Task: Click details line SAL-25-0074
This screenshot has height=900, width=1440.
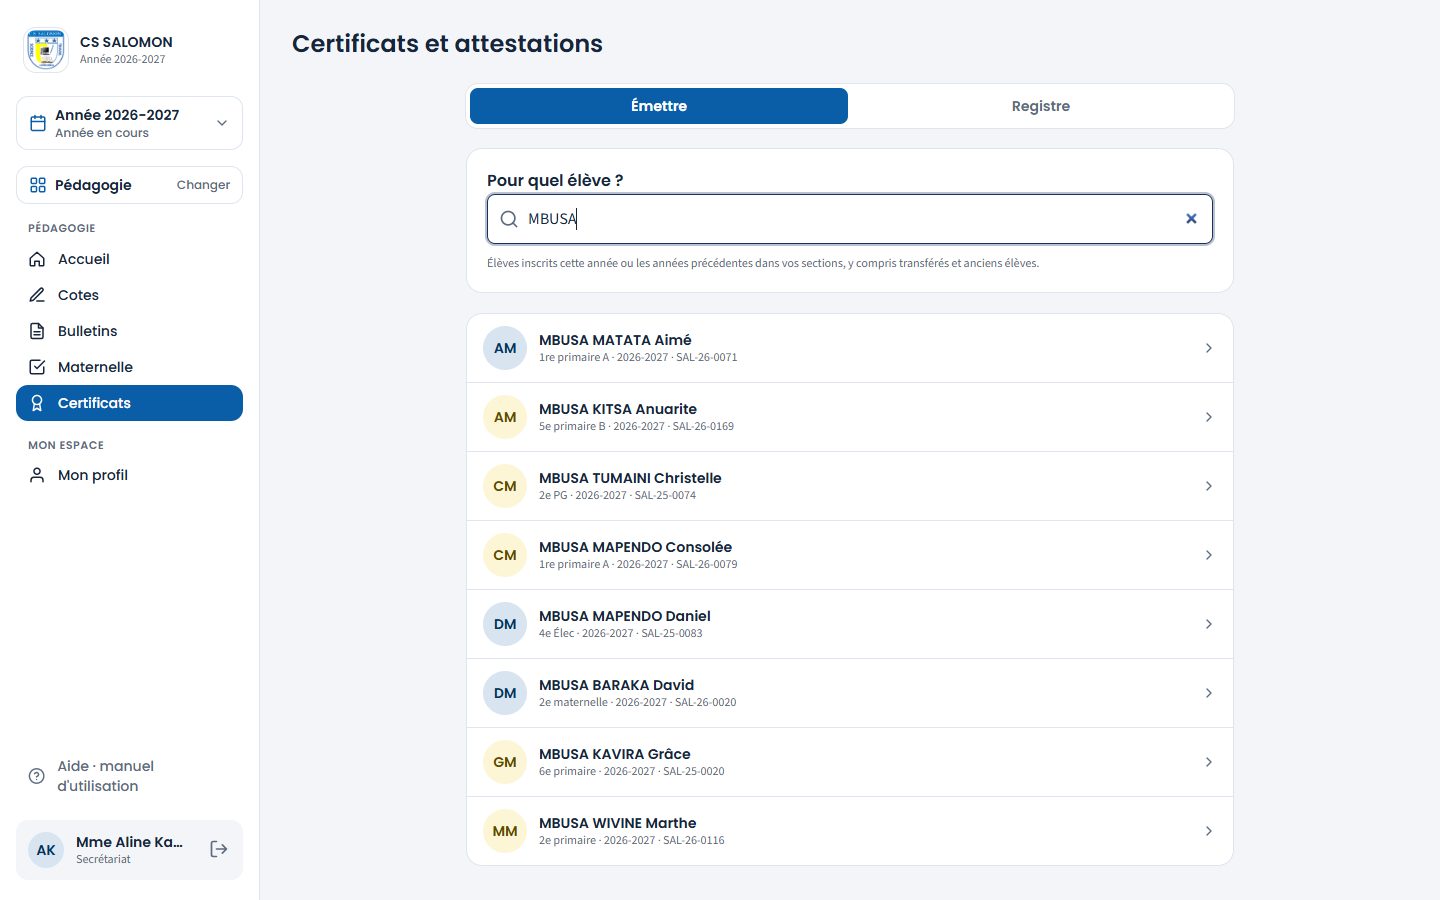Action: click(617, 495)
